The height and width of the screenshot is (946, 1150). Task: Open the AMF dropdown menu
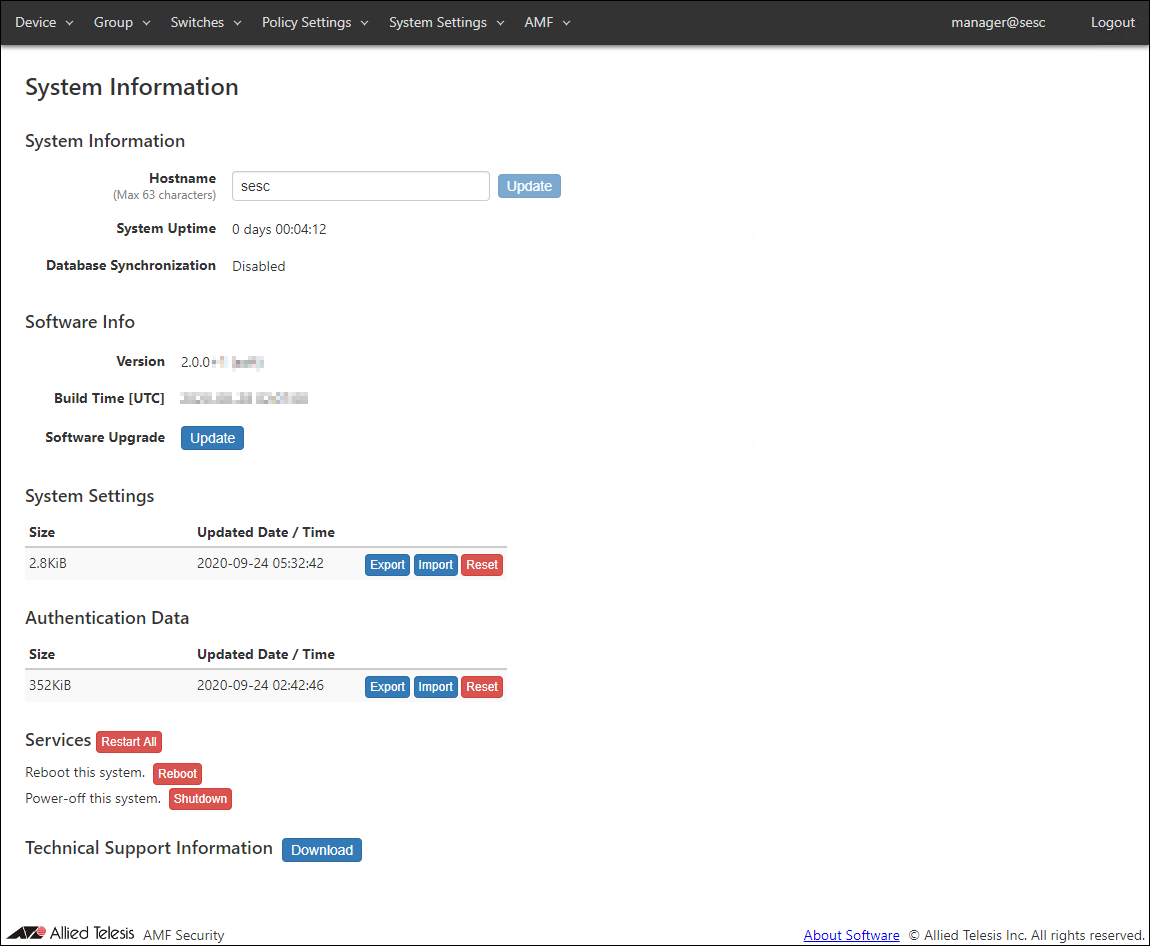click(547, 22)
